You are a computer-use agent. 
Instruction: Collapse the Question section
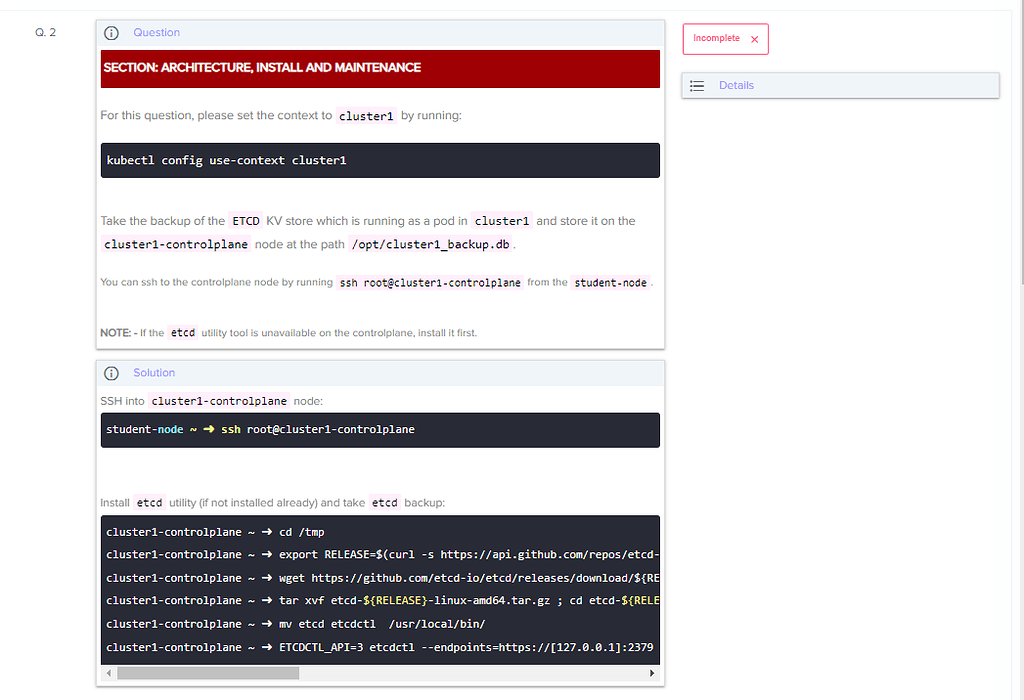pyautogui.click(x=156, y=33)
